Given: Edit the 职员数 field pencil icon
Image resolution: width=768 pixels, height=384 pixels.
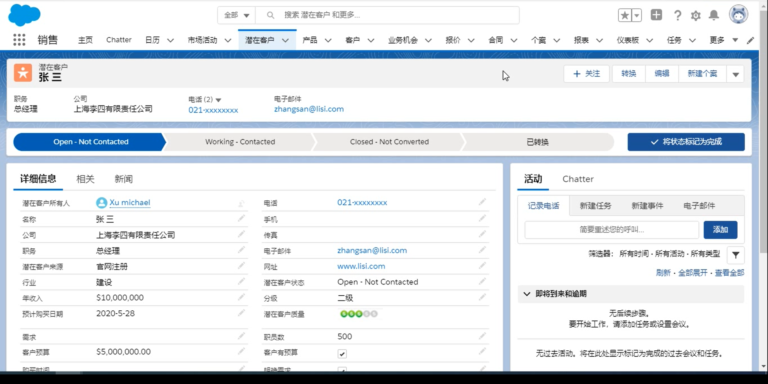Looking at the screenshot, I should click(x=482, y=336).
